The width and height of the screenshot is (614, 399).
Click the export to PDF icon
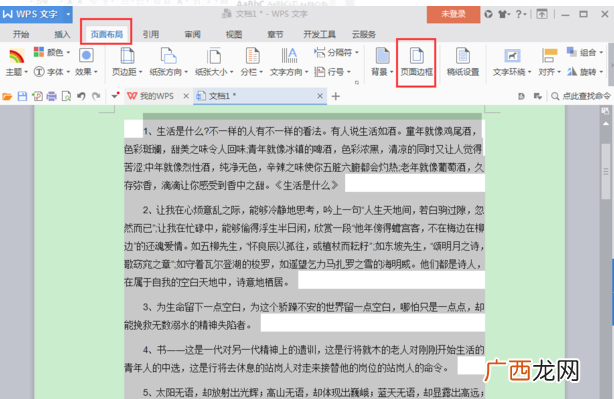[37, 96]
